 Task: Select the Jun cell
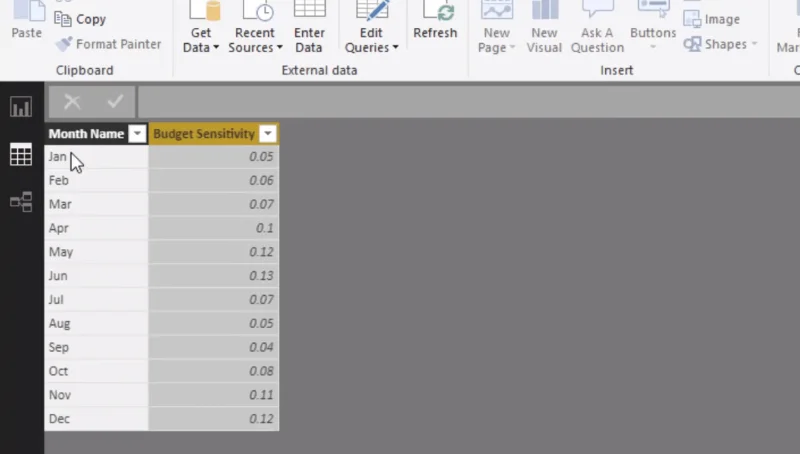pos(96,275)
